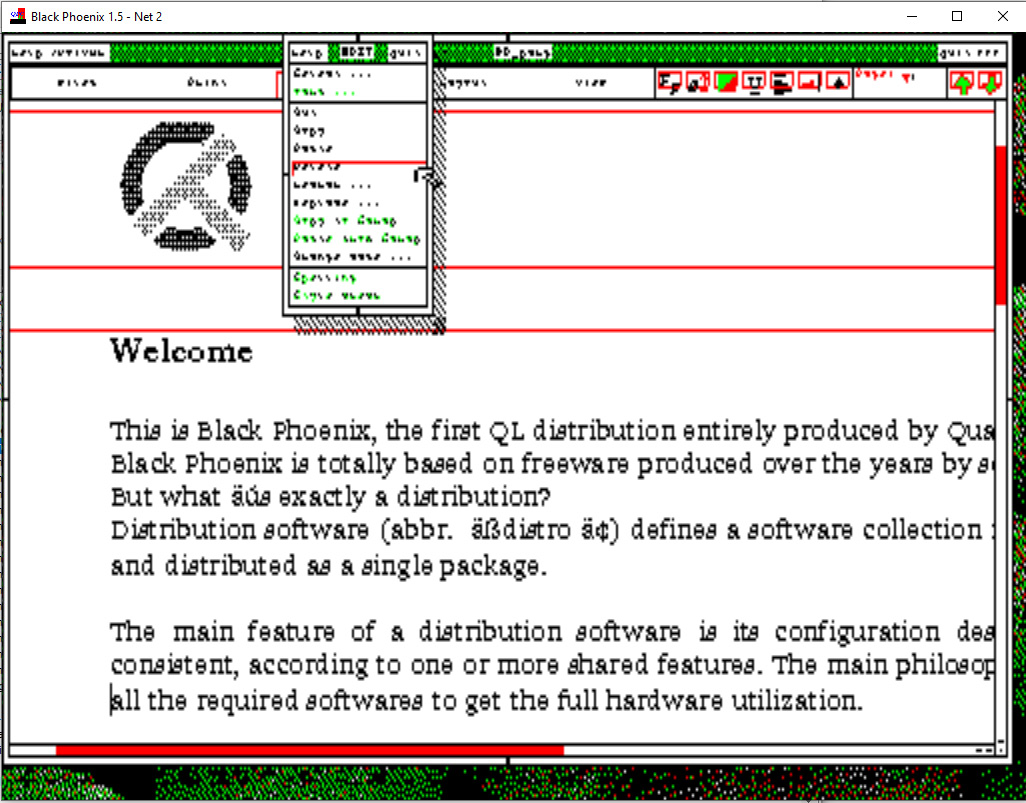This screenshot has height=803, width=1026.
Task: Click the red text field right of toolbar icons
Action: pyautogui.click(x=900, y=82)
